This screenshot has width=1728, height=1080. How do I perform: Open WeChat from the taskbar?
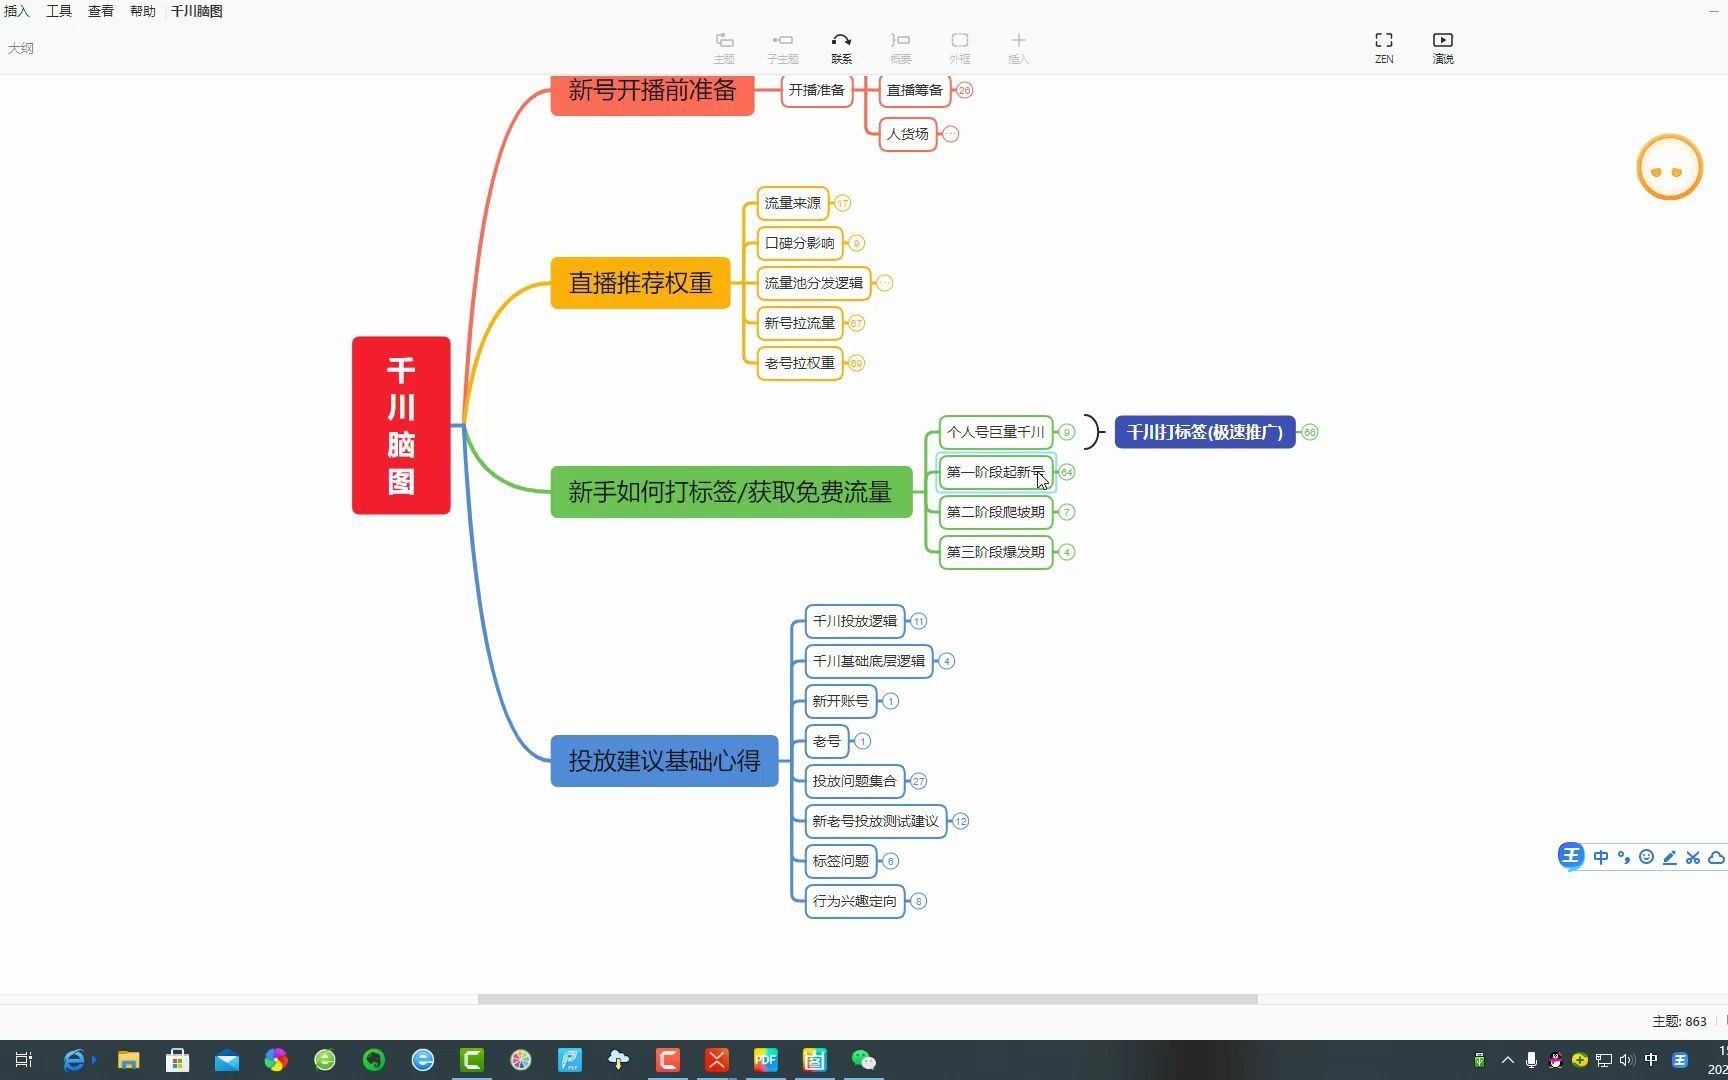pos(864,1060)
